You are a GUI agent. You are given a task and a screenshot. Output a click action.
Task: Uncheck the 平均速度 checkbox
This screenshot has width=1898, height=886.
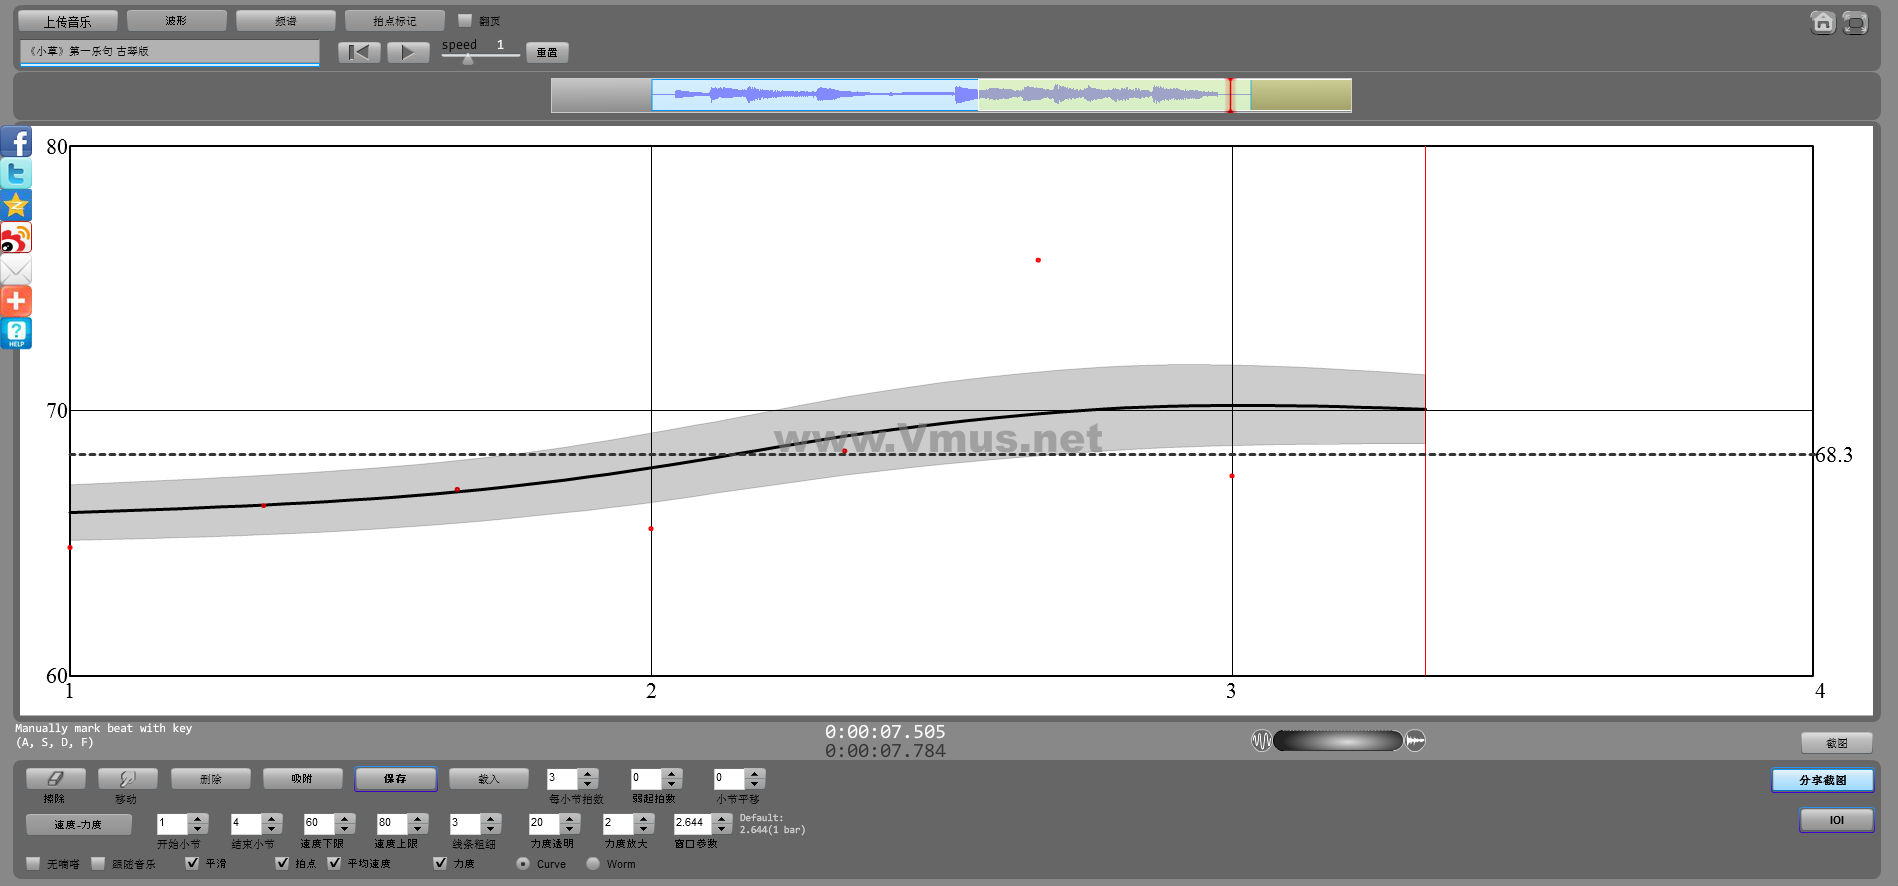point(334,863)
